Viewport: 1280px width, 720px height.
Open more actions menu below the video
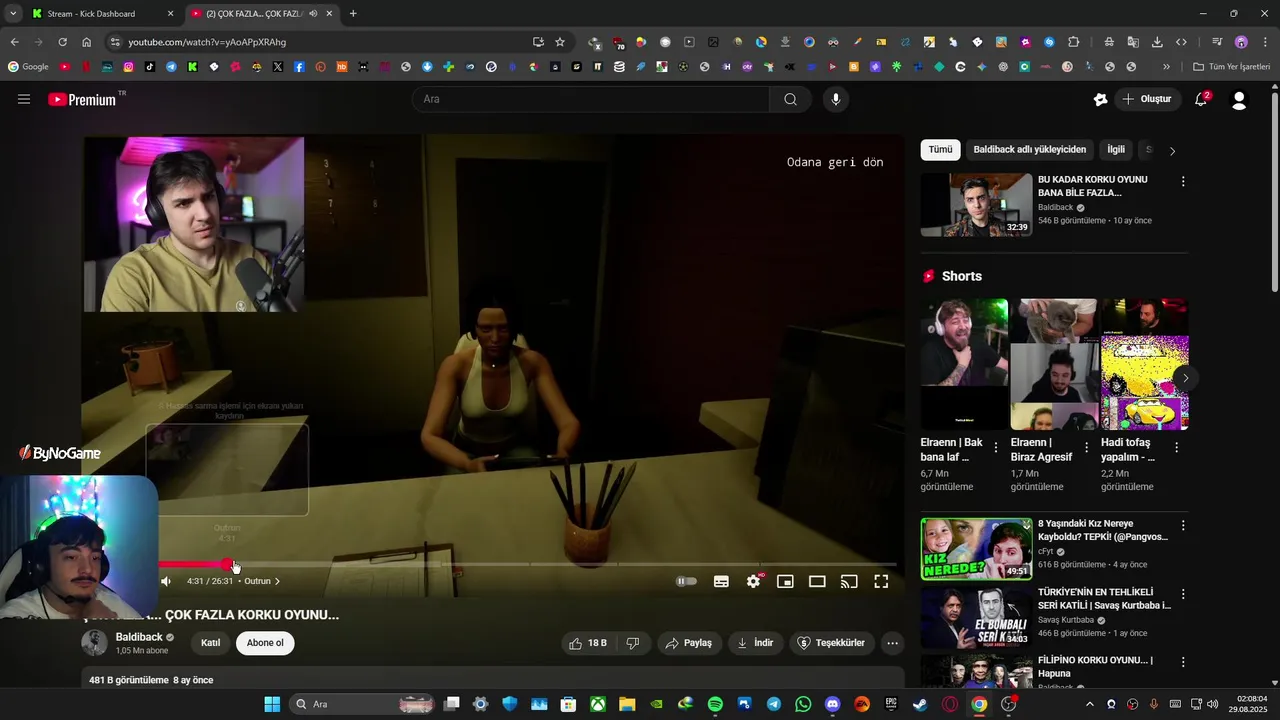click(893, 643)
